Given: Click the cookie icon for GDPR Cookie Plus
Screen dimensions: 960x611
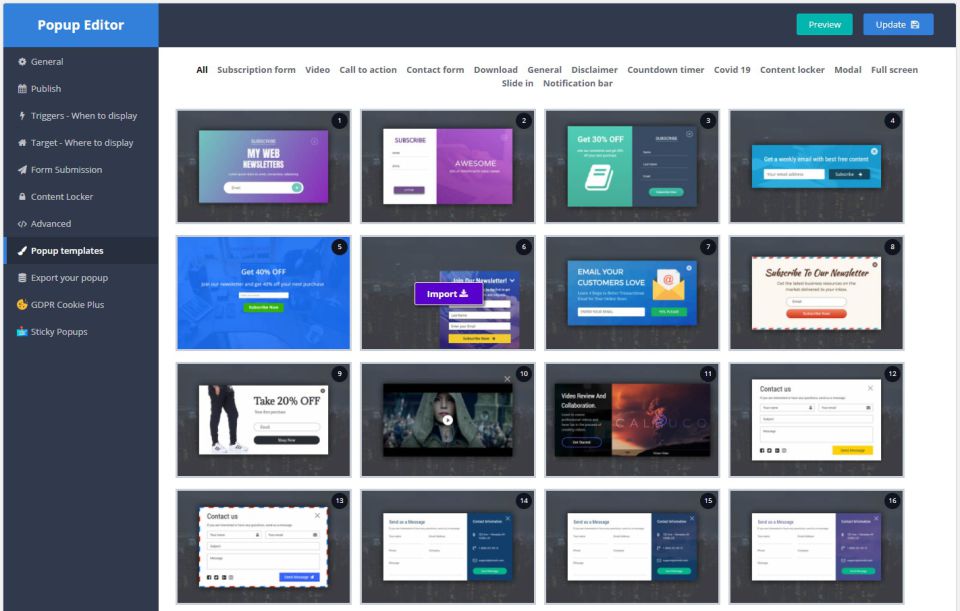Looking at the screenshot, I should 22,305.
